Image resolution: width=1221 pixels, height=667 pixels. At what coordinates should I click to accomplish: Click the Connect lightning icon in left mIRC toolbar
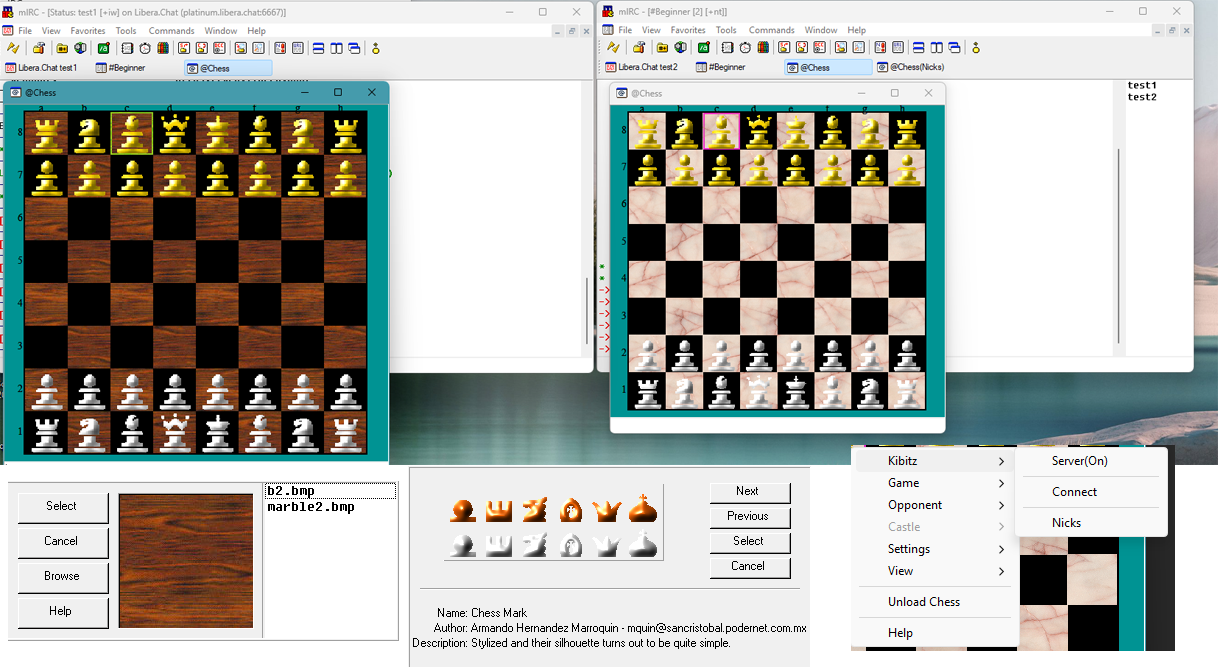13,48
